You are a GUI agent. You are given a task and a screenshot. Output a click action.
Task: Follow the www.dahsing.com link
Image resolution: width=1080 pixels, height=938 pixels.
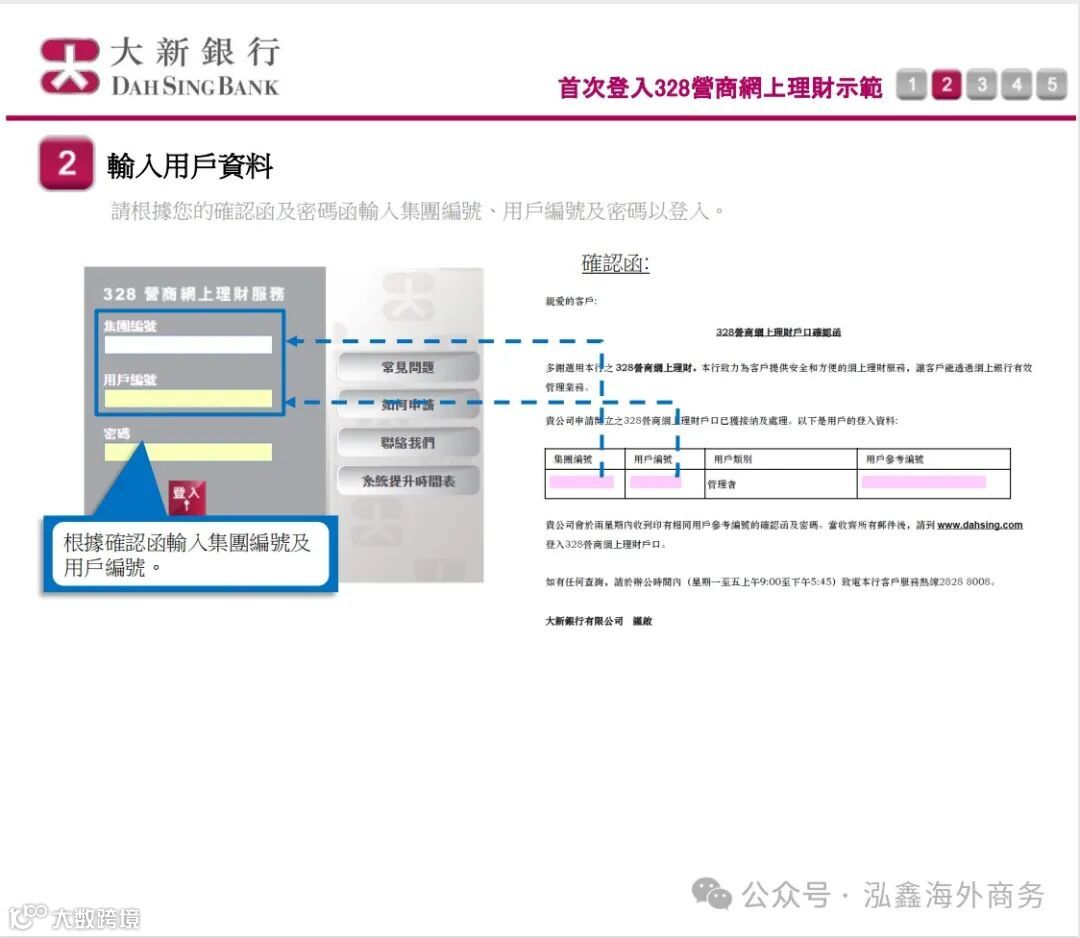979,525
